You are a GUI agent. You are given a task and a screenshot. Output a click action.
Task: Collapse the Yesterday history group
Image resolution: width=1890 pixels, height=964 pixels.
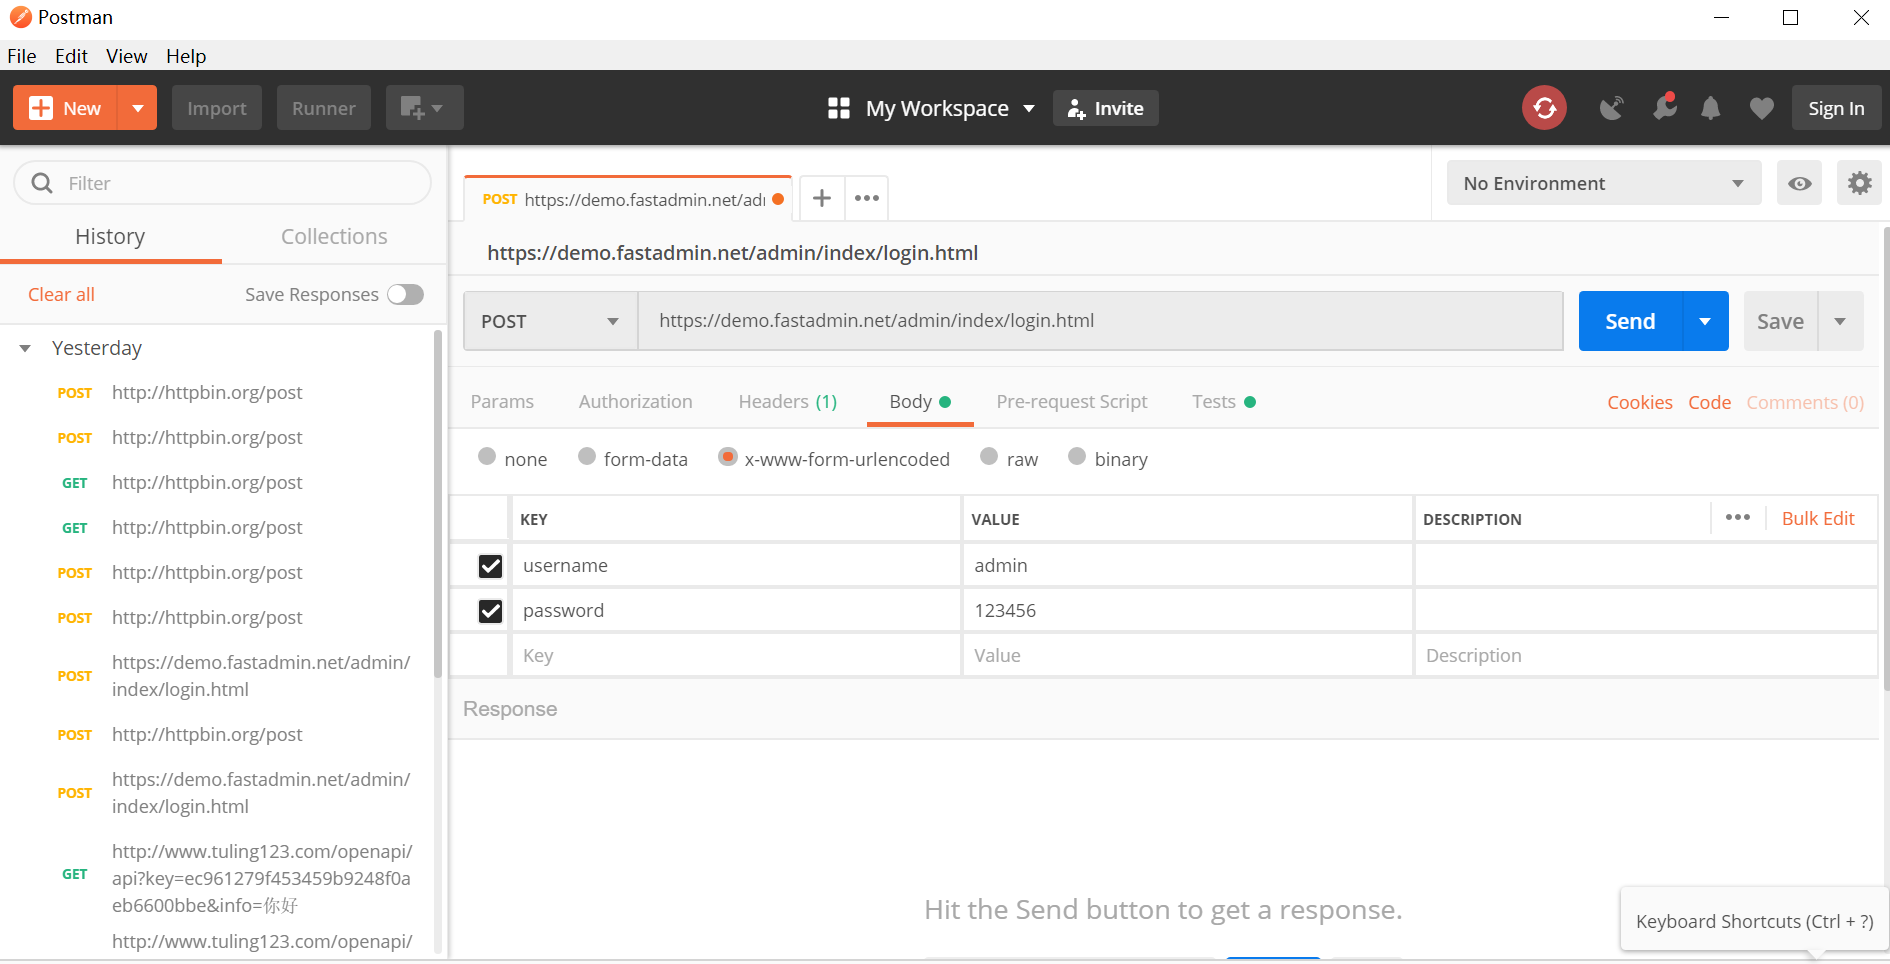click(26, 348)
